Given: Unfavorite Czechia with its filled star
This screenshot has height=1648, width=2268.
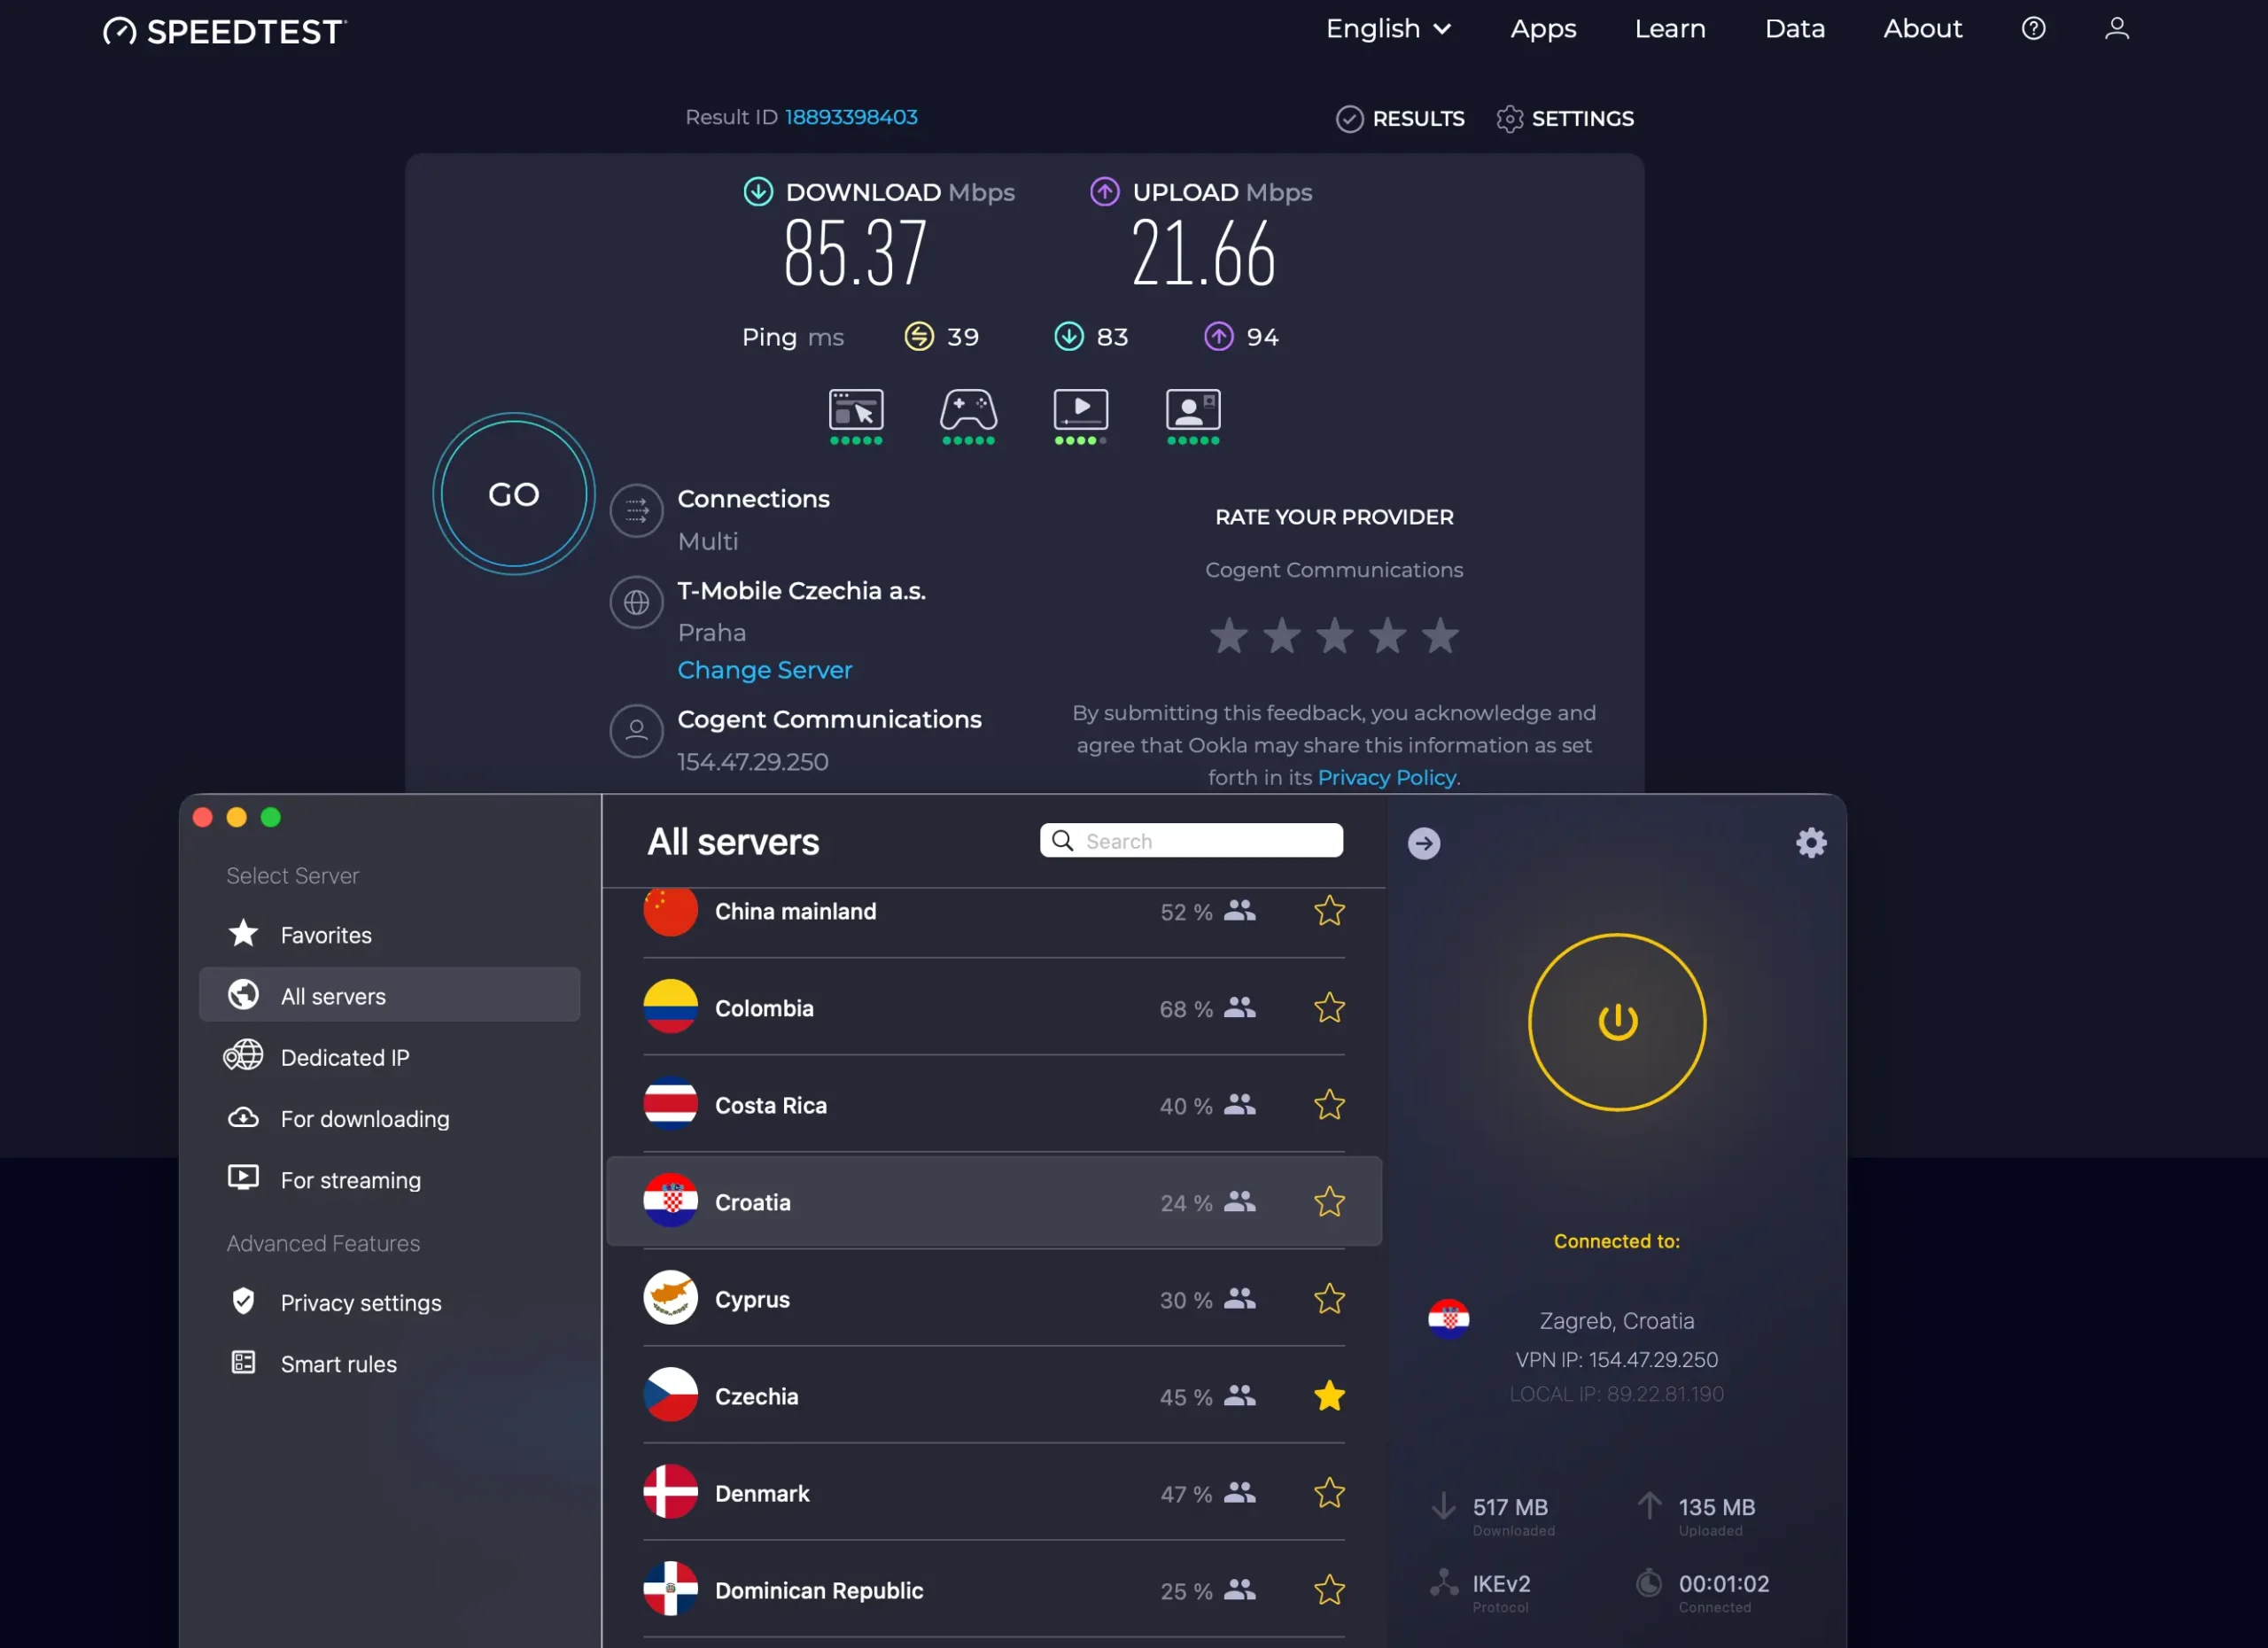Looking at the screenshot, I should [1328, 1396].
